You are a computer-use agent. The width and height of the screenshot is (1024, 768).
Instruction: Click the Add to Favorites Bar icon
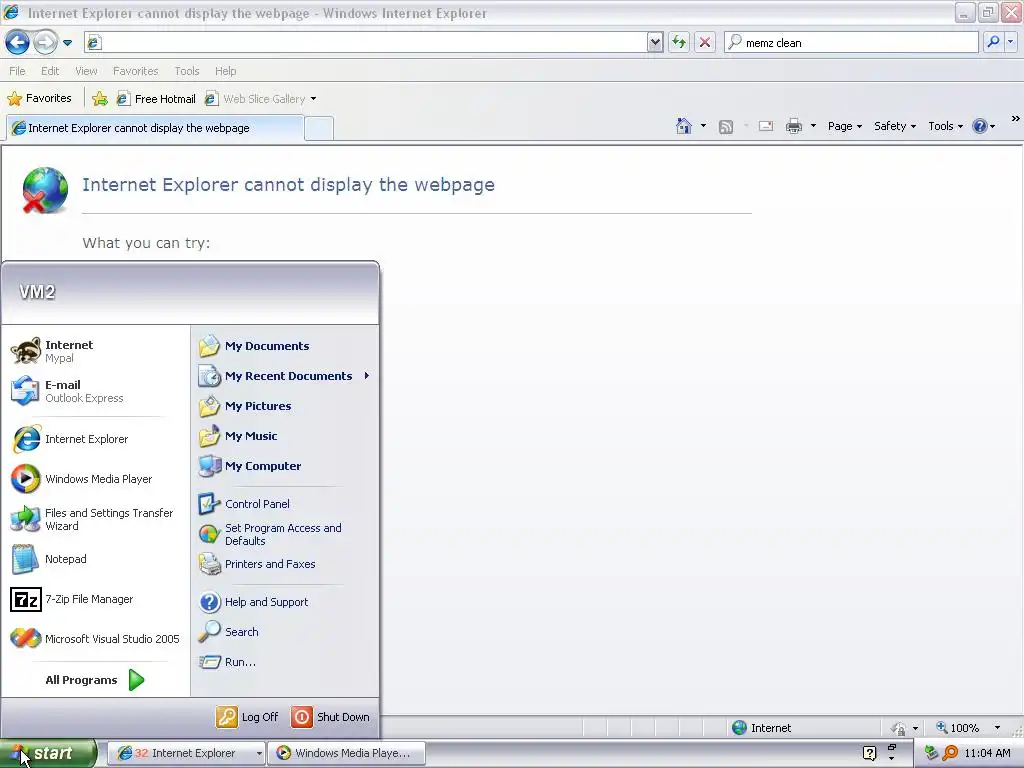click(100, 99)
